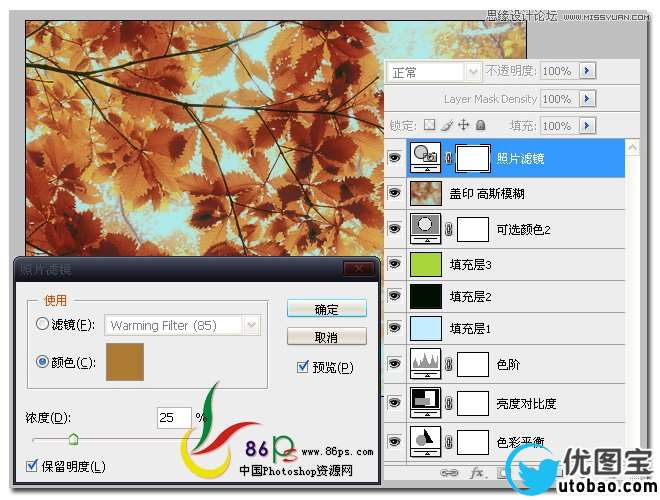Toggle lock image pixels brush icon
The width and height of the screenshot is (660, 500).
[x=447, y=125]
